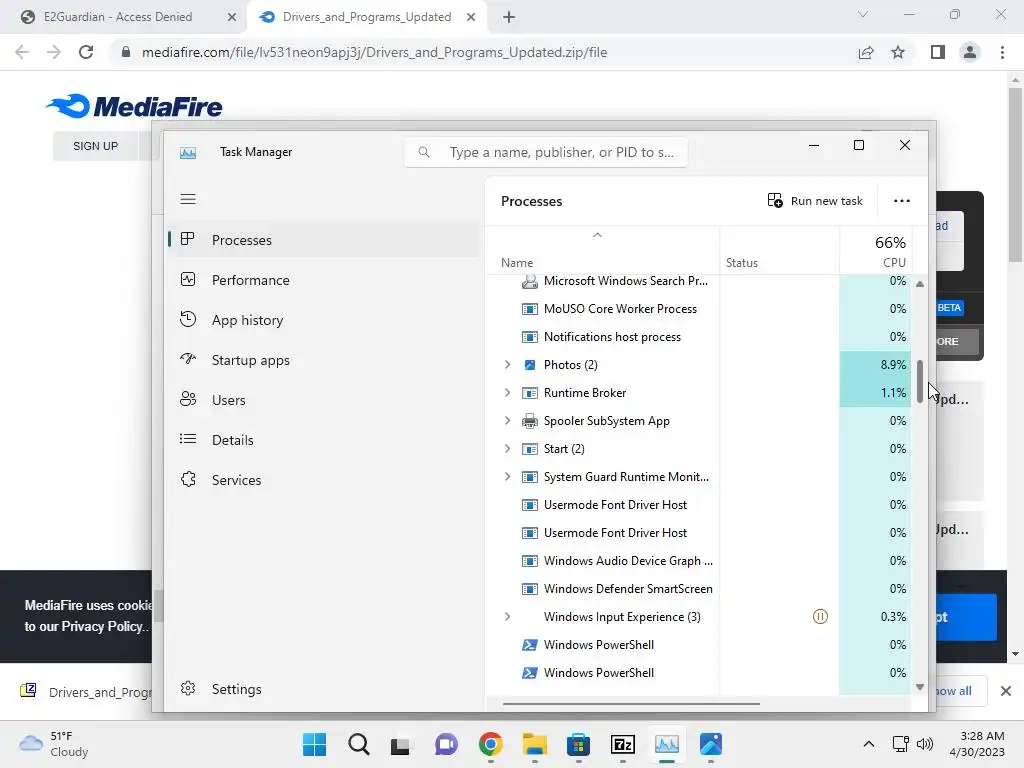This screenshot has width=1024, height=768.
Task: Open Task Manager Settings
Action: [323, 689]
